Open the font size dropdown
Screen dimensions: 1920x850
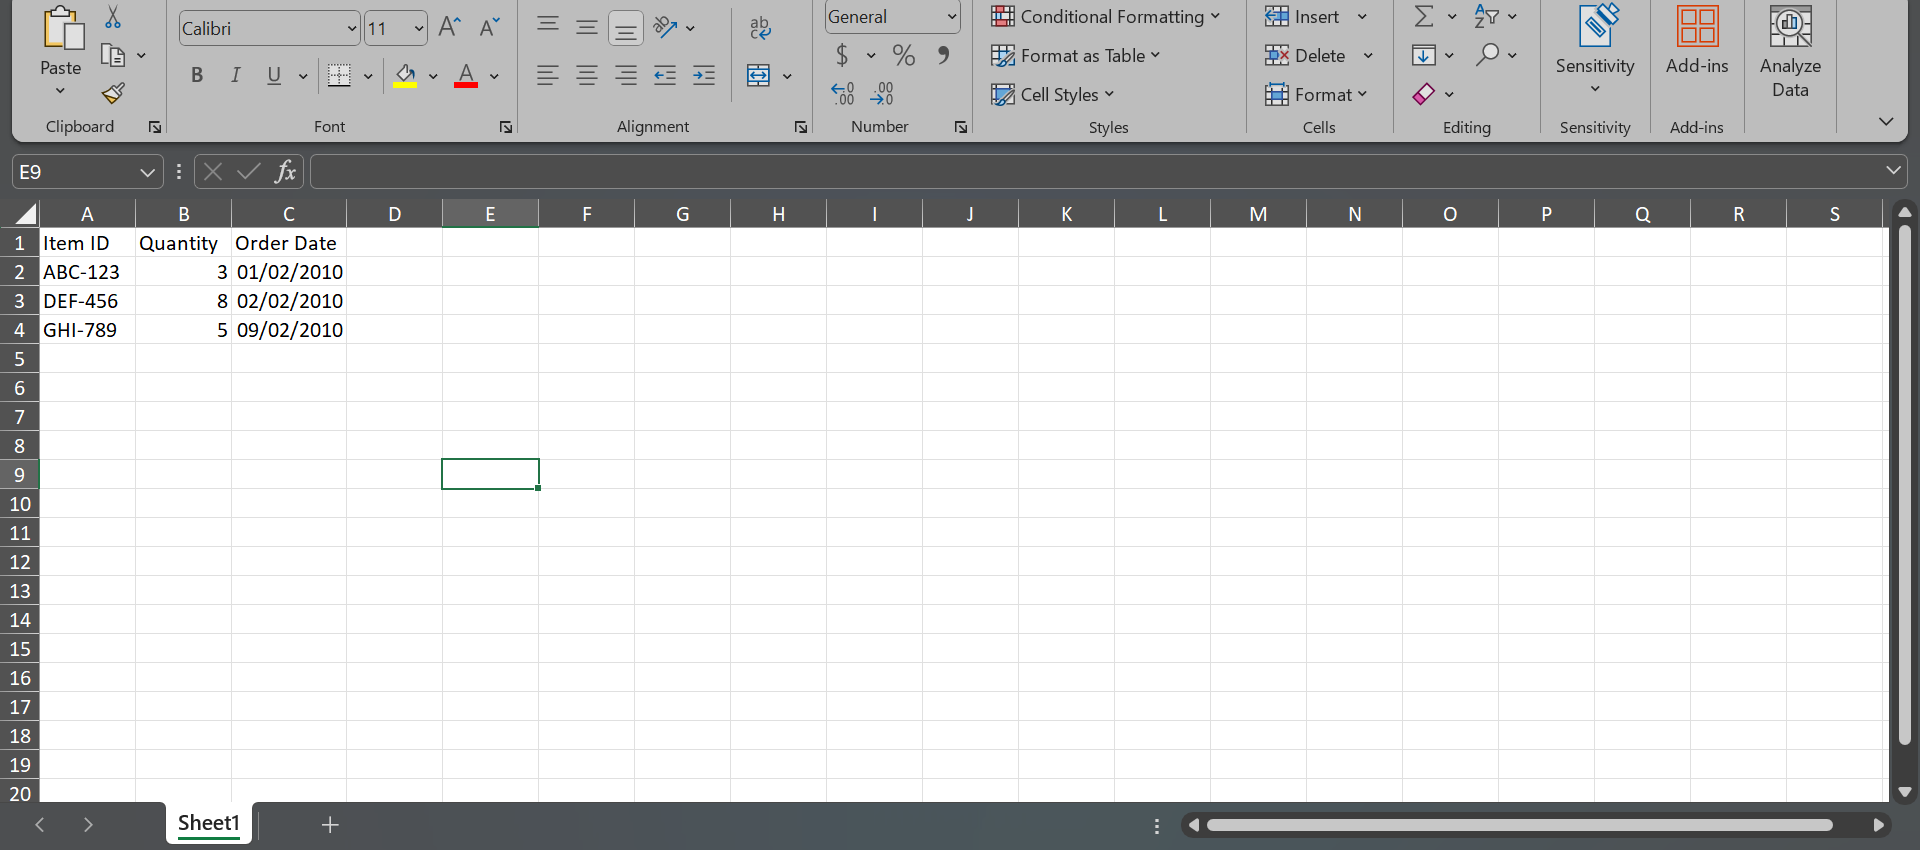tap(419, 29)
